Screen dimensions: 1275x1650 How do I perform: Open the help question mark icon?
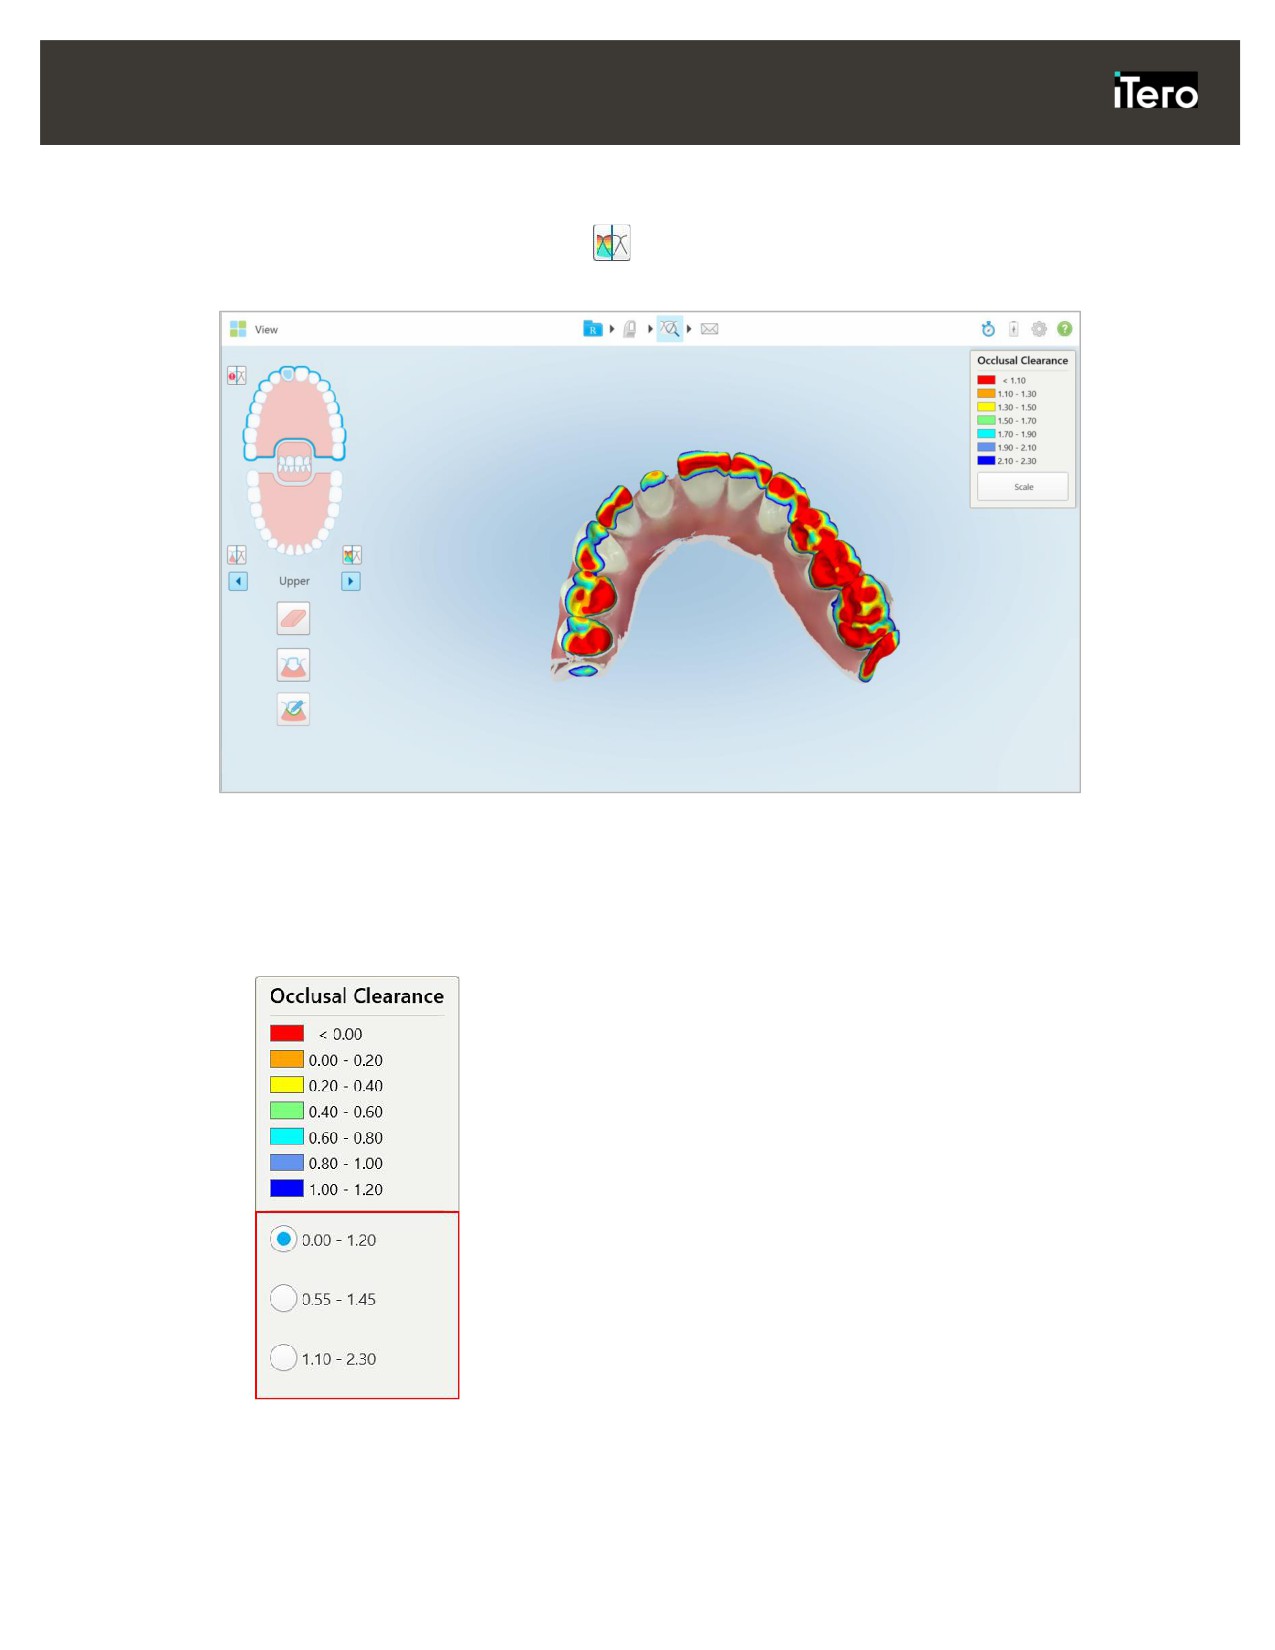[x=1065, y=329]
